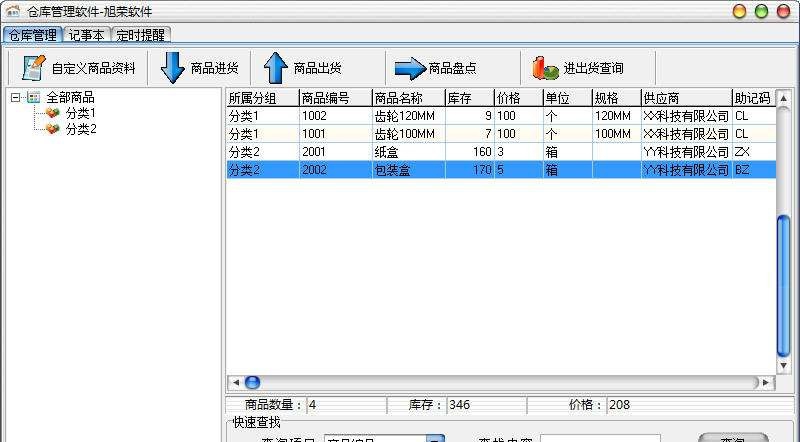Sort by the 商品名称 column header
The image size is (800, 442).
tap(409, 97)
